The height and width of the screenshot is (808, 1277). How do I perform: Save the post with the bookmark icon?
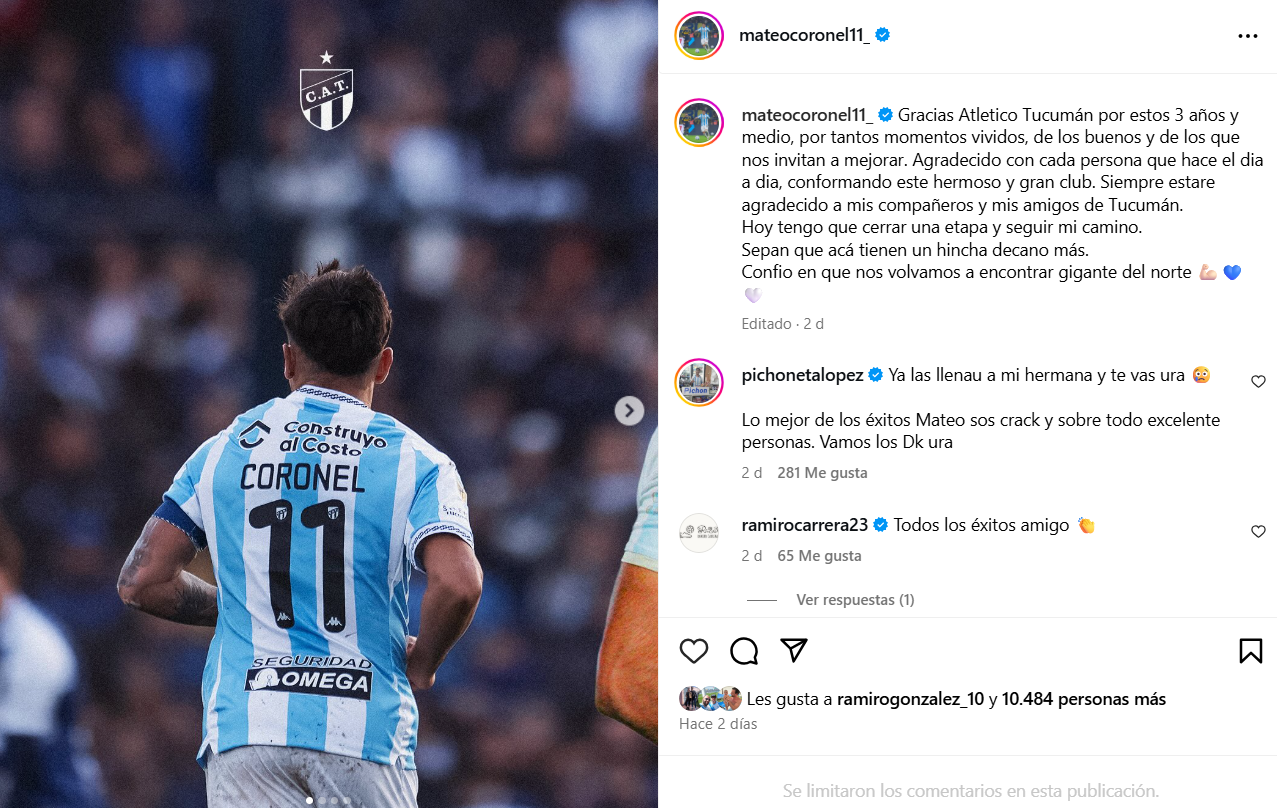tap(1250, 651)
